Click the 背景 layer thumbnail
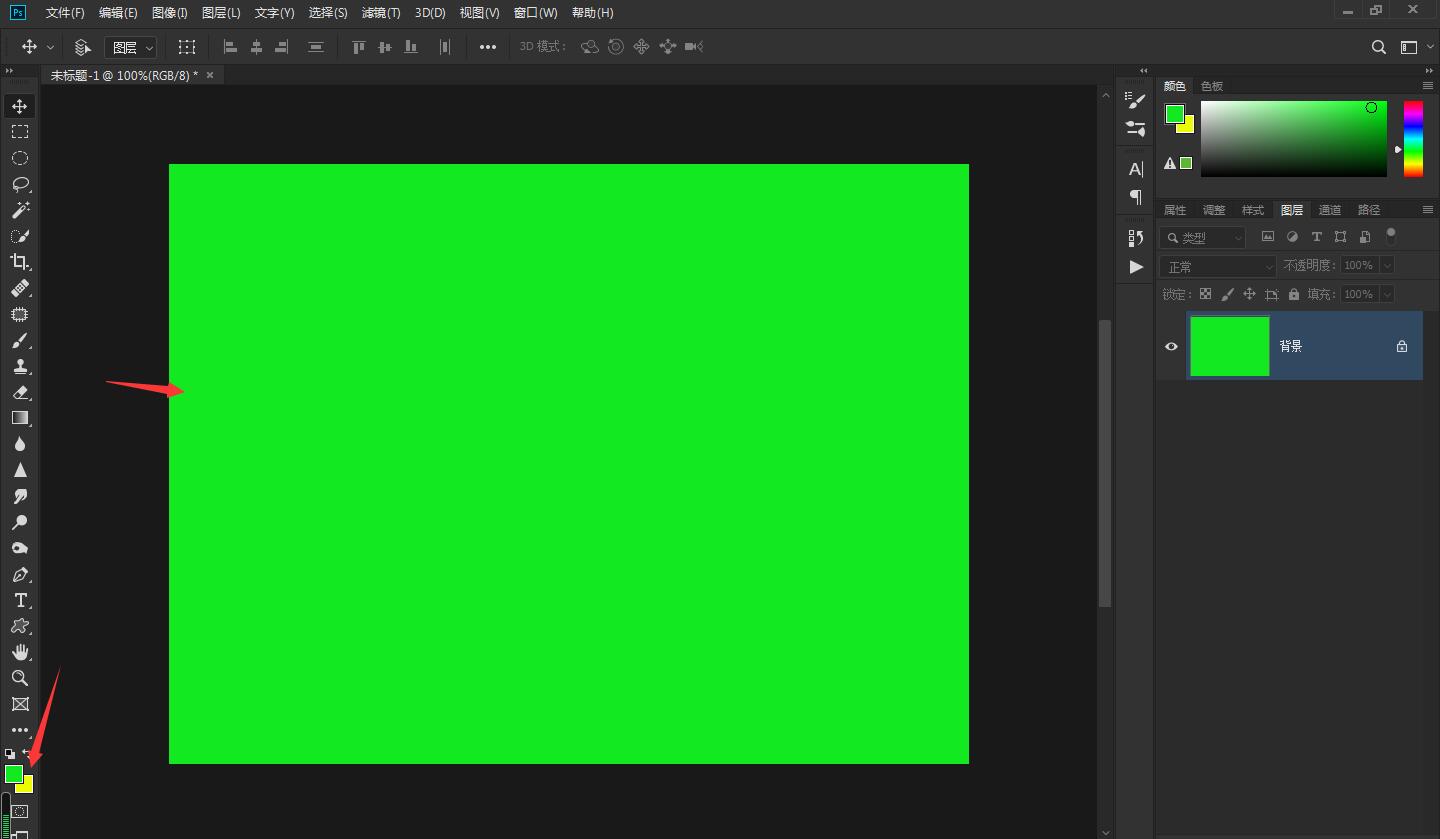 pos(1229,346)
